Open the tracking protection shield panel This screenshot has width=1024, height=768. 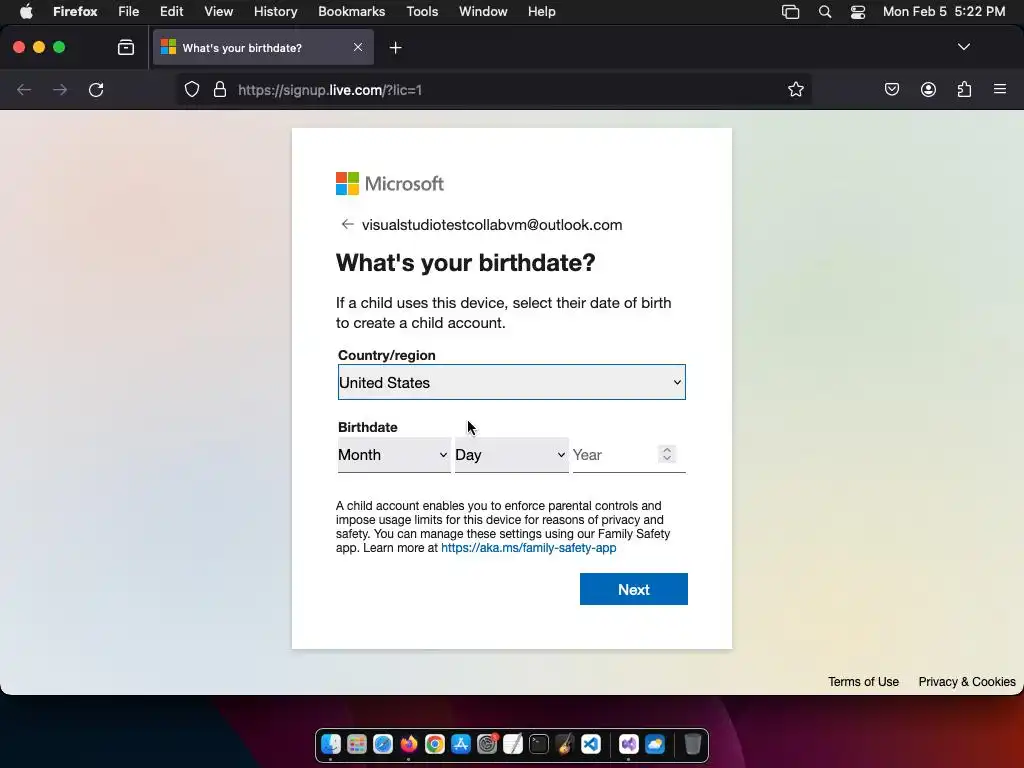click(x=191, y=89)
